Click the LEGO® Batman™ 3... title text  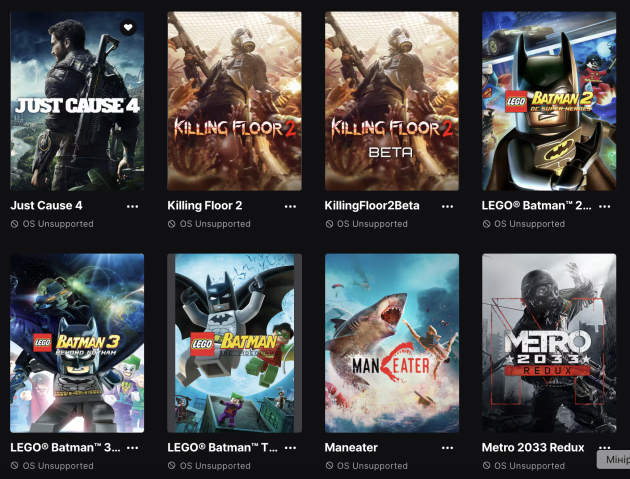pos(65,448)
